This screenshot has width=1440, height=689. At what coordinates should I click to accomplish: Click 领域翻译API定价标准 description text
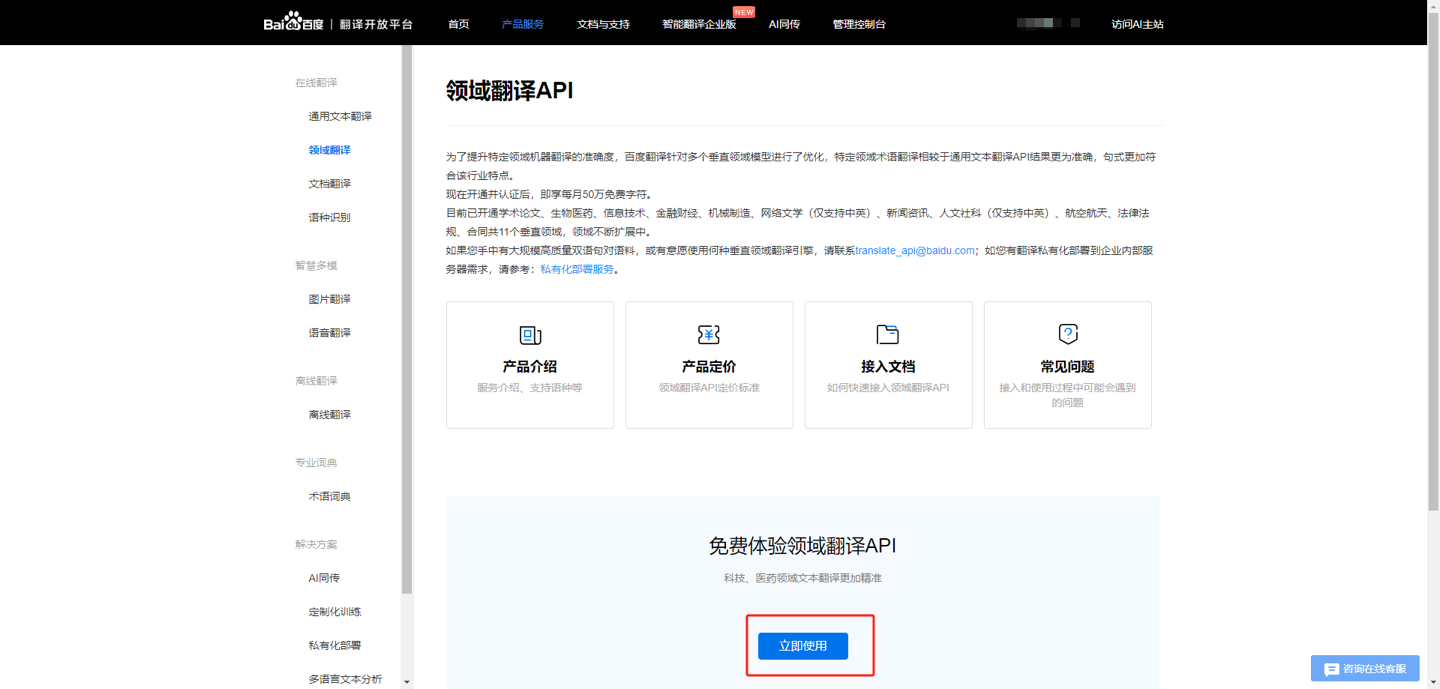[x=709, y=388]
